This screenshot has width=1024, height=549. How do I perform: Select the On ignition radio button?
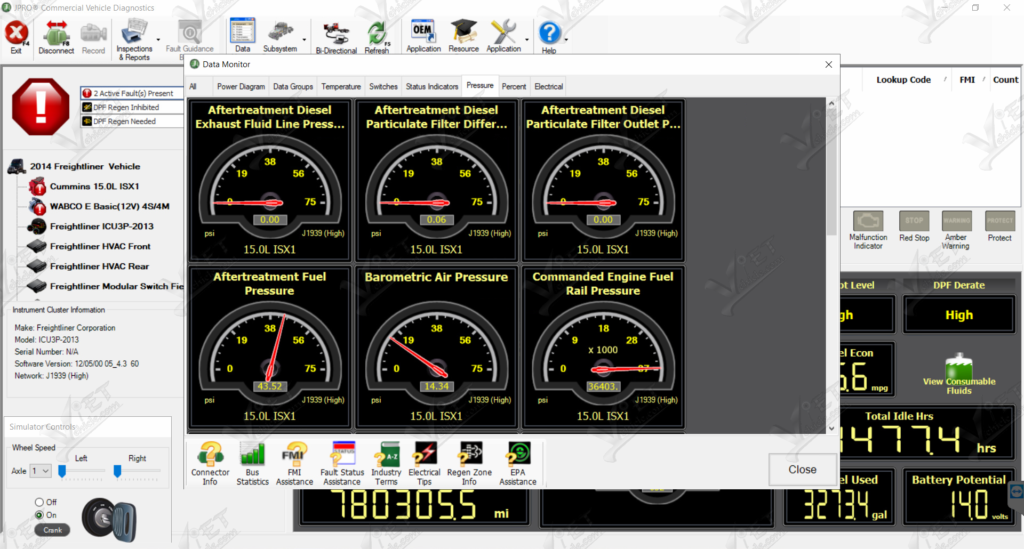(39, 515)
